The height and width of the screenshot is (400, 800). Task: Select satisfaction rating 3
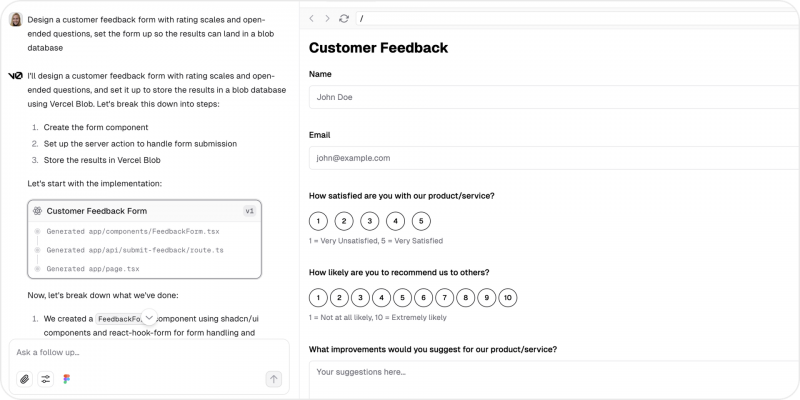369,221
